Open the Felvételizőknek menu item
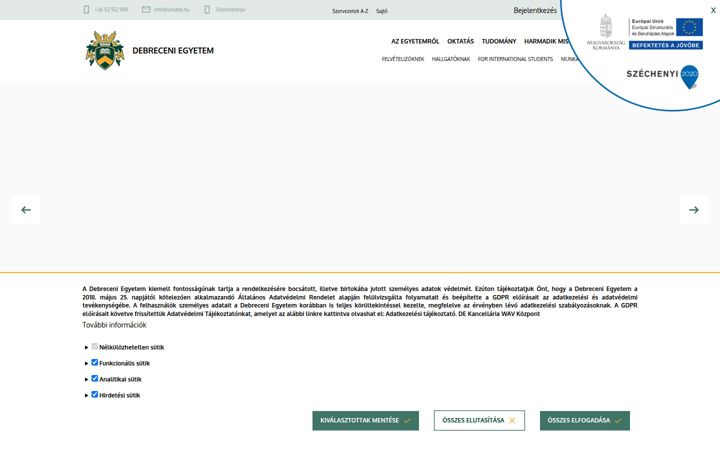The width and height of the screenshot is (720, 450). (403, 59)
